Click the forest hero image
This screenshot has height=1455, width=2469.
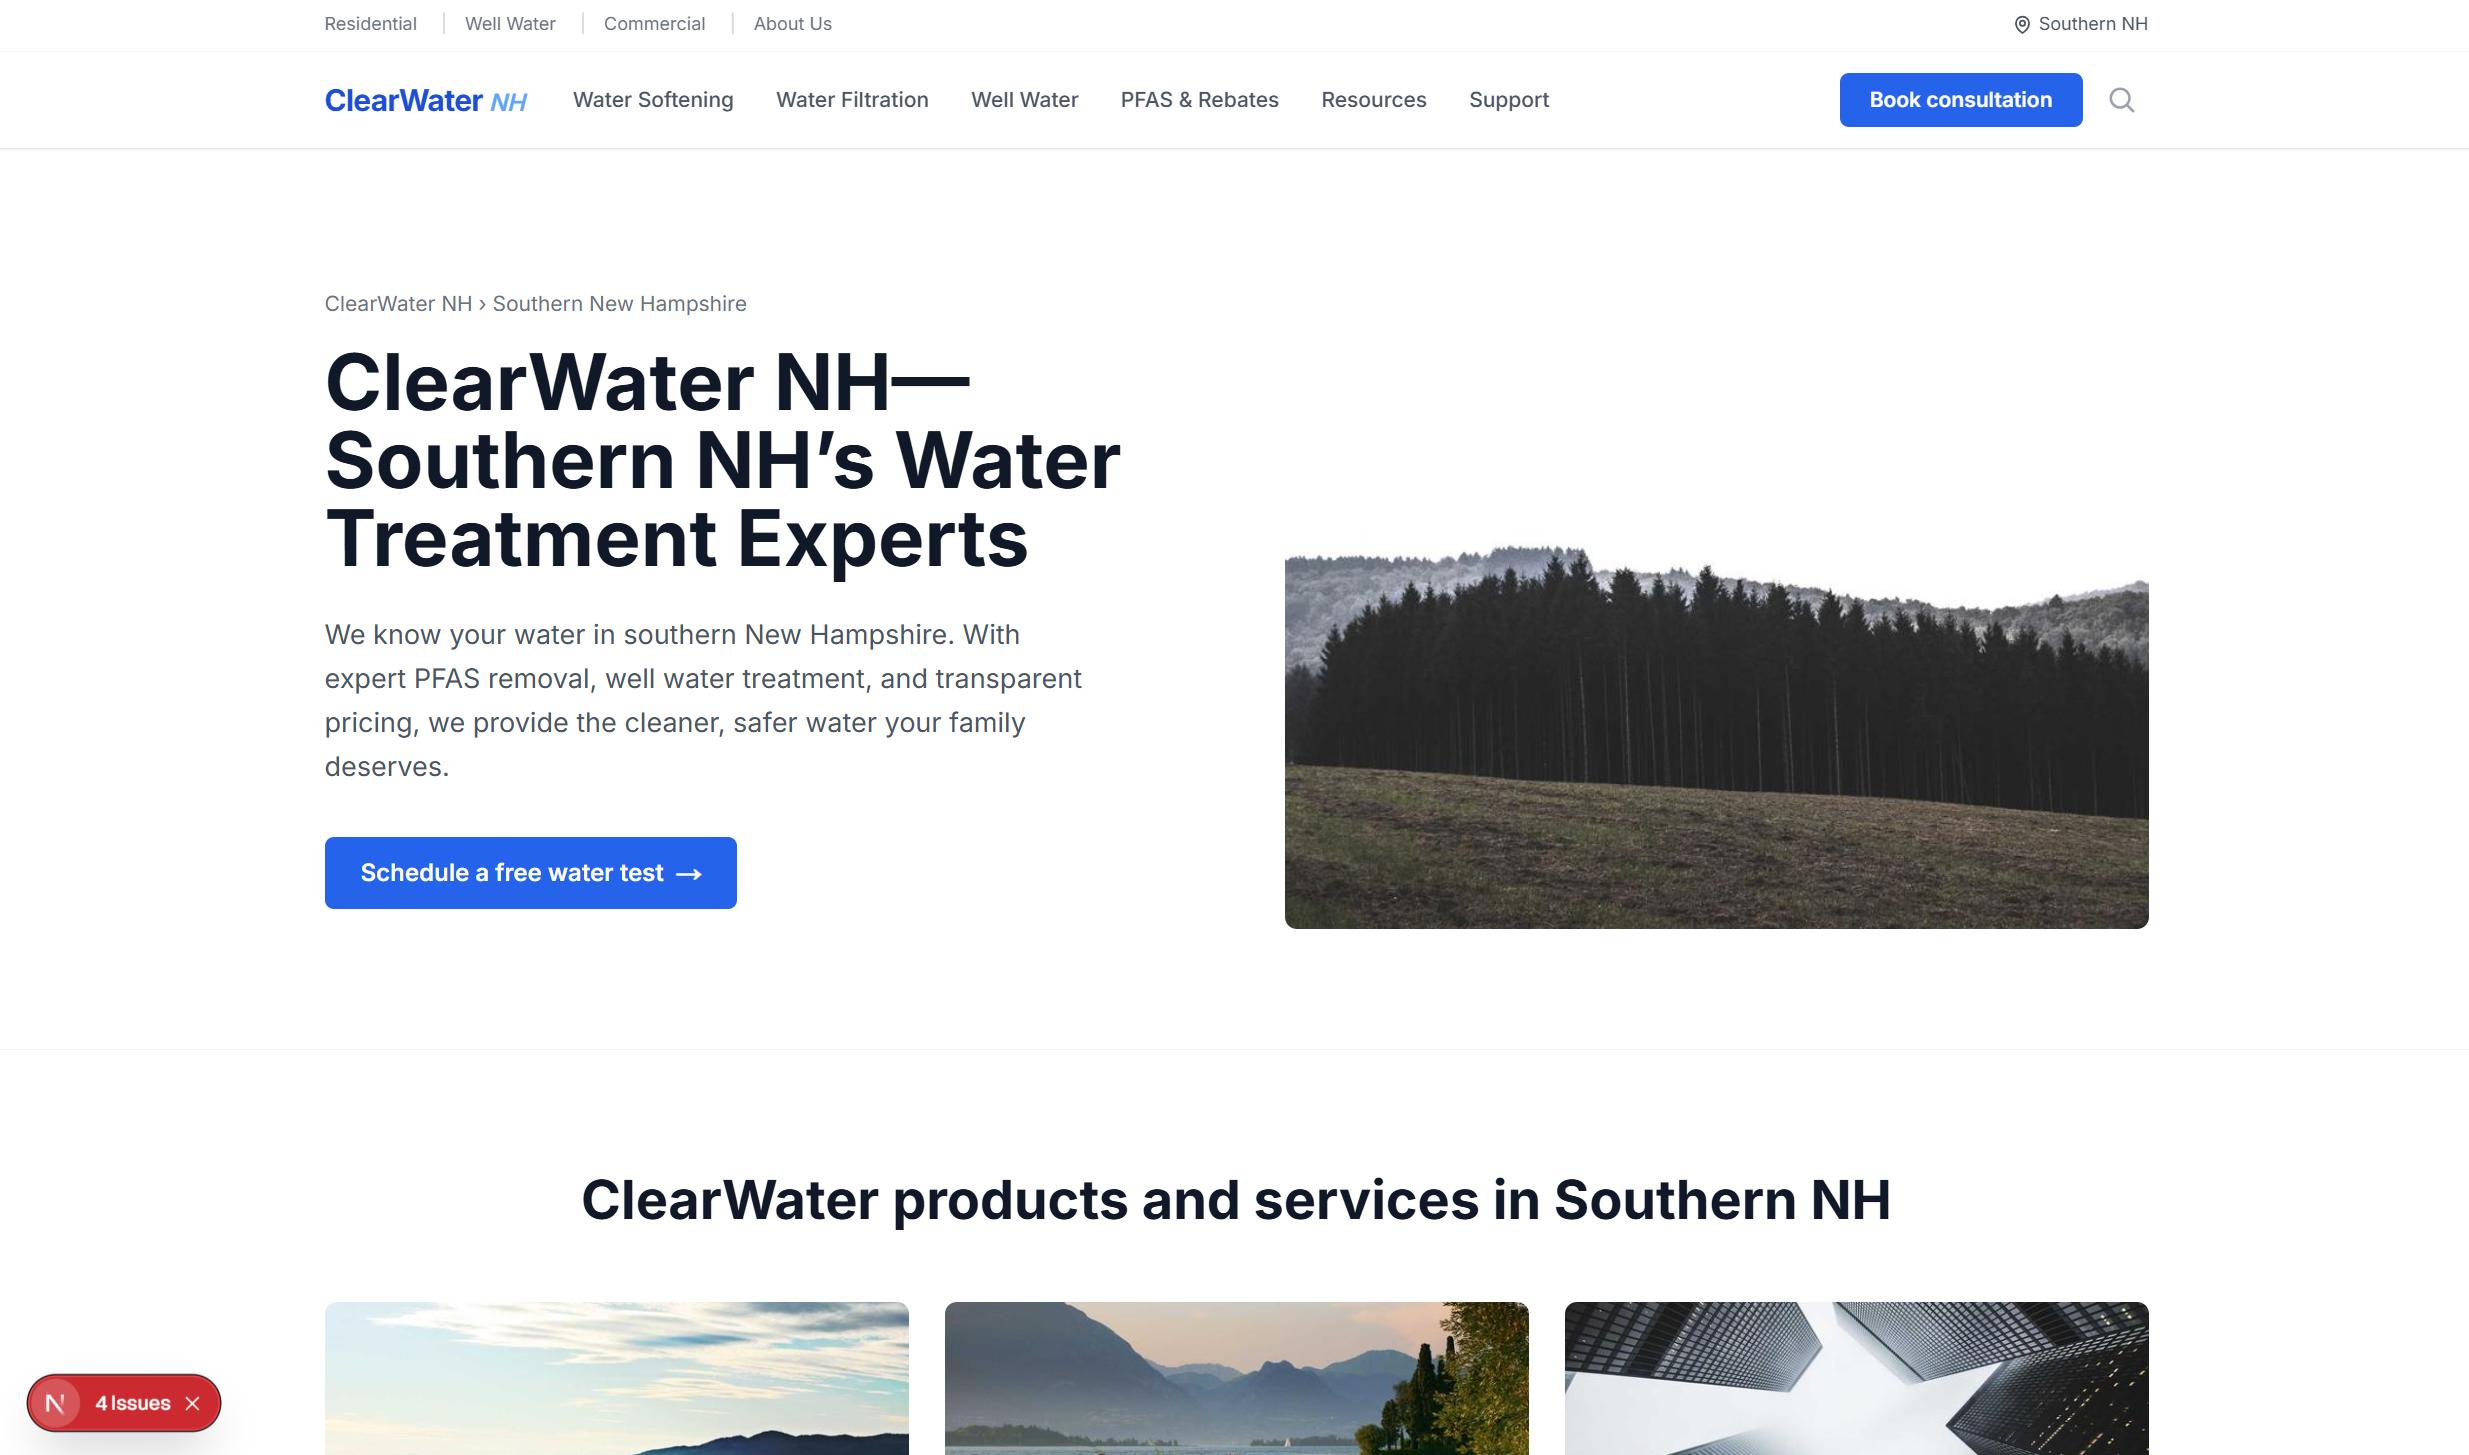point(1716,737)
